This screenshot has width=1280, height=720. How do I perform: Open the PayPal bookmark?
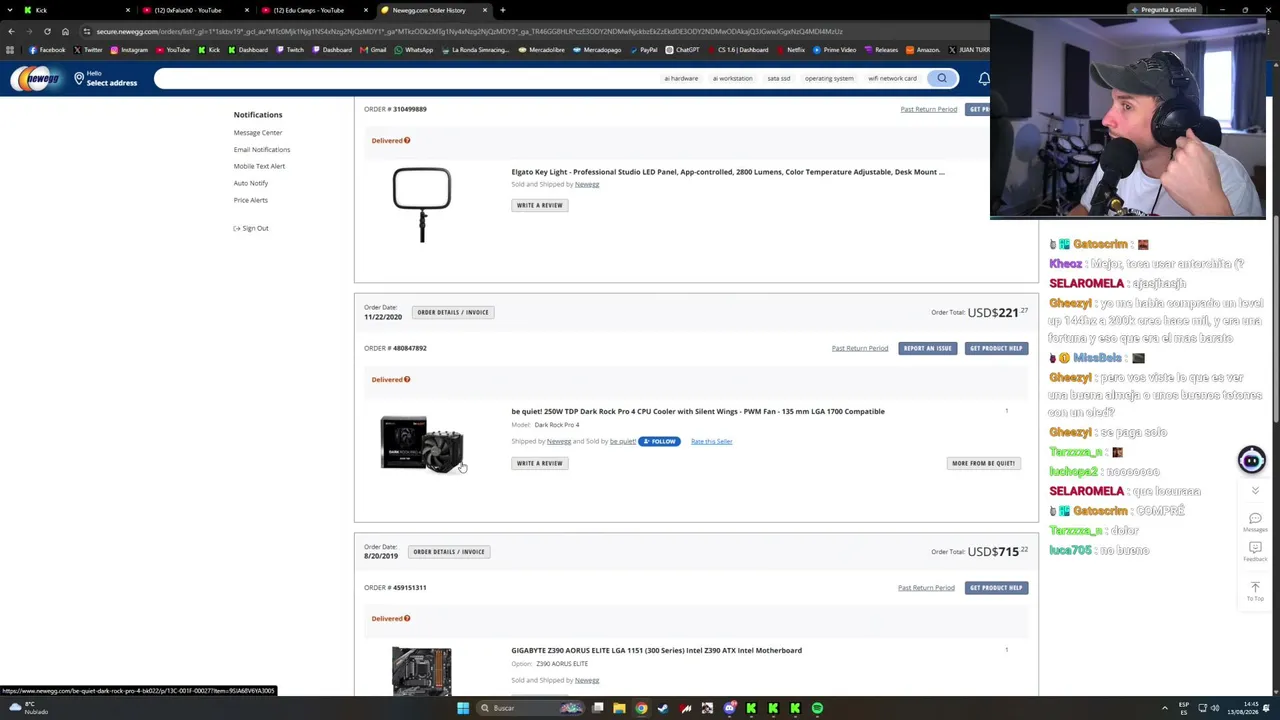pyautogui.click(x=643, y=50)
